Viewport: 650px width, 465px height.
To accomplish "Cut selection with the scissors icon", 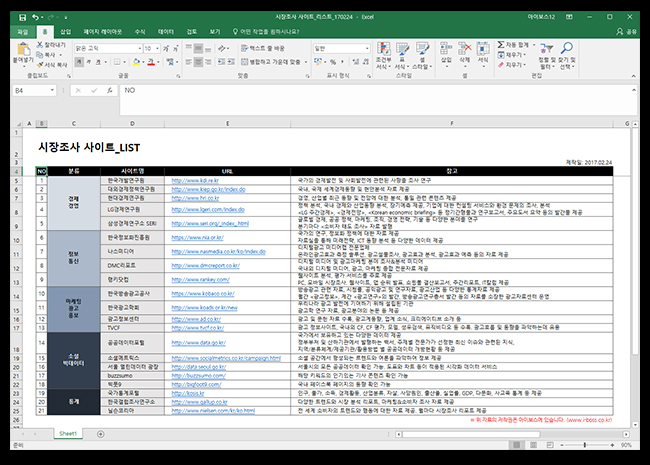I will click(x=40, y=44).
